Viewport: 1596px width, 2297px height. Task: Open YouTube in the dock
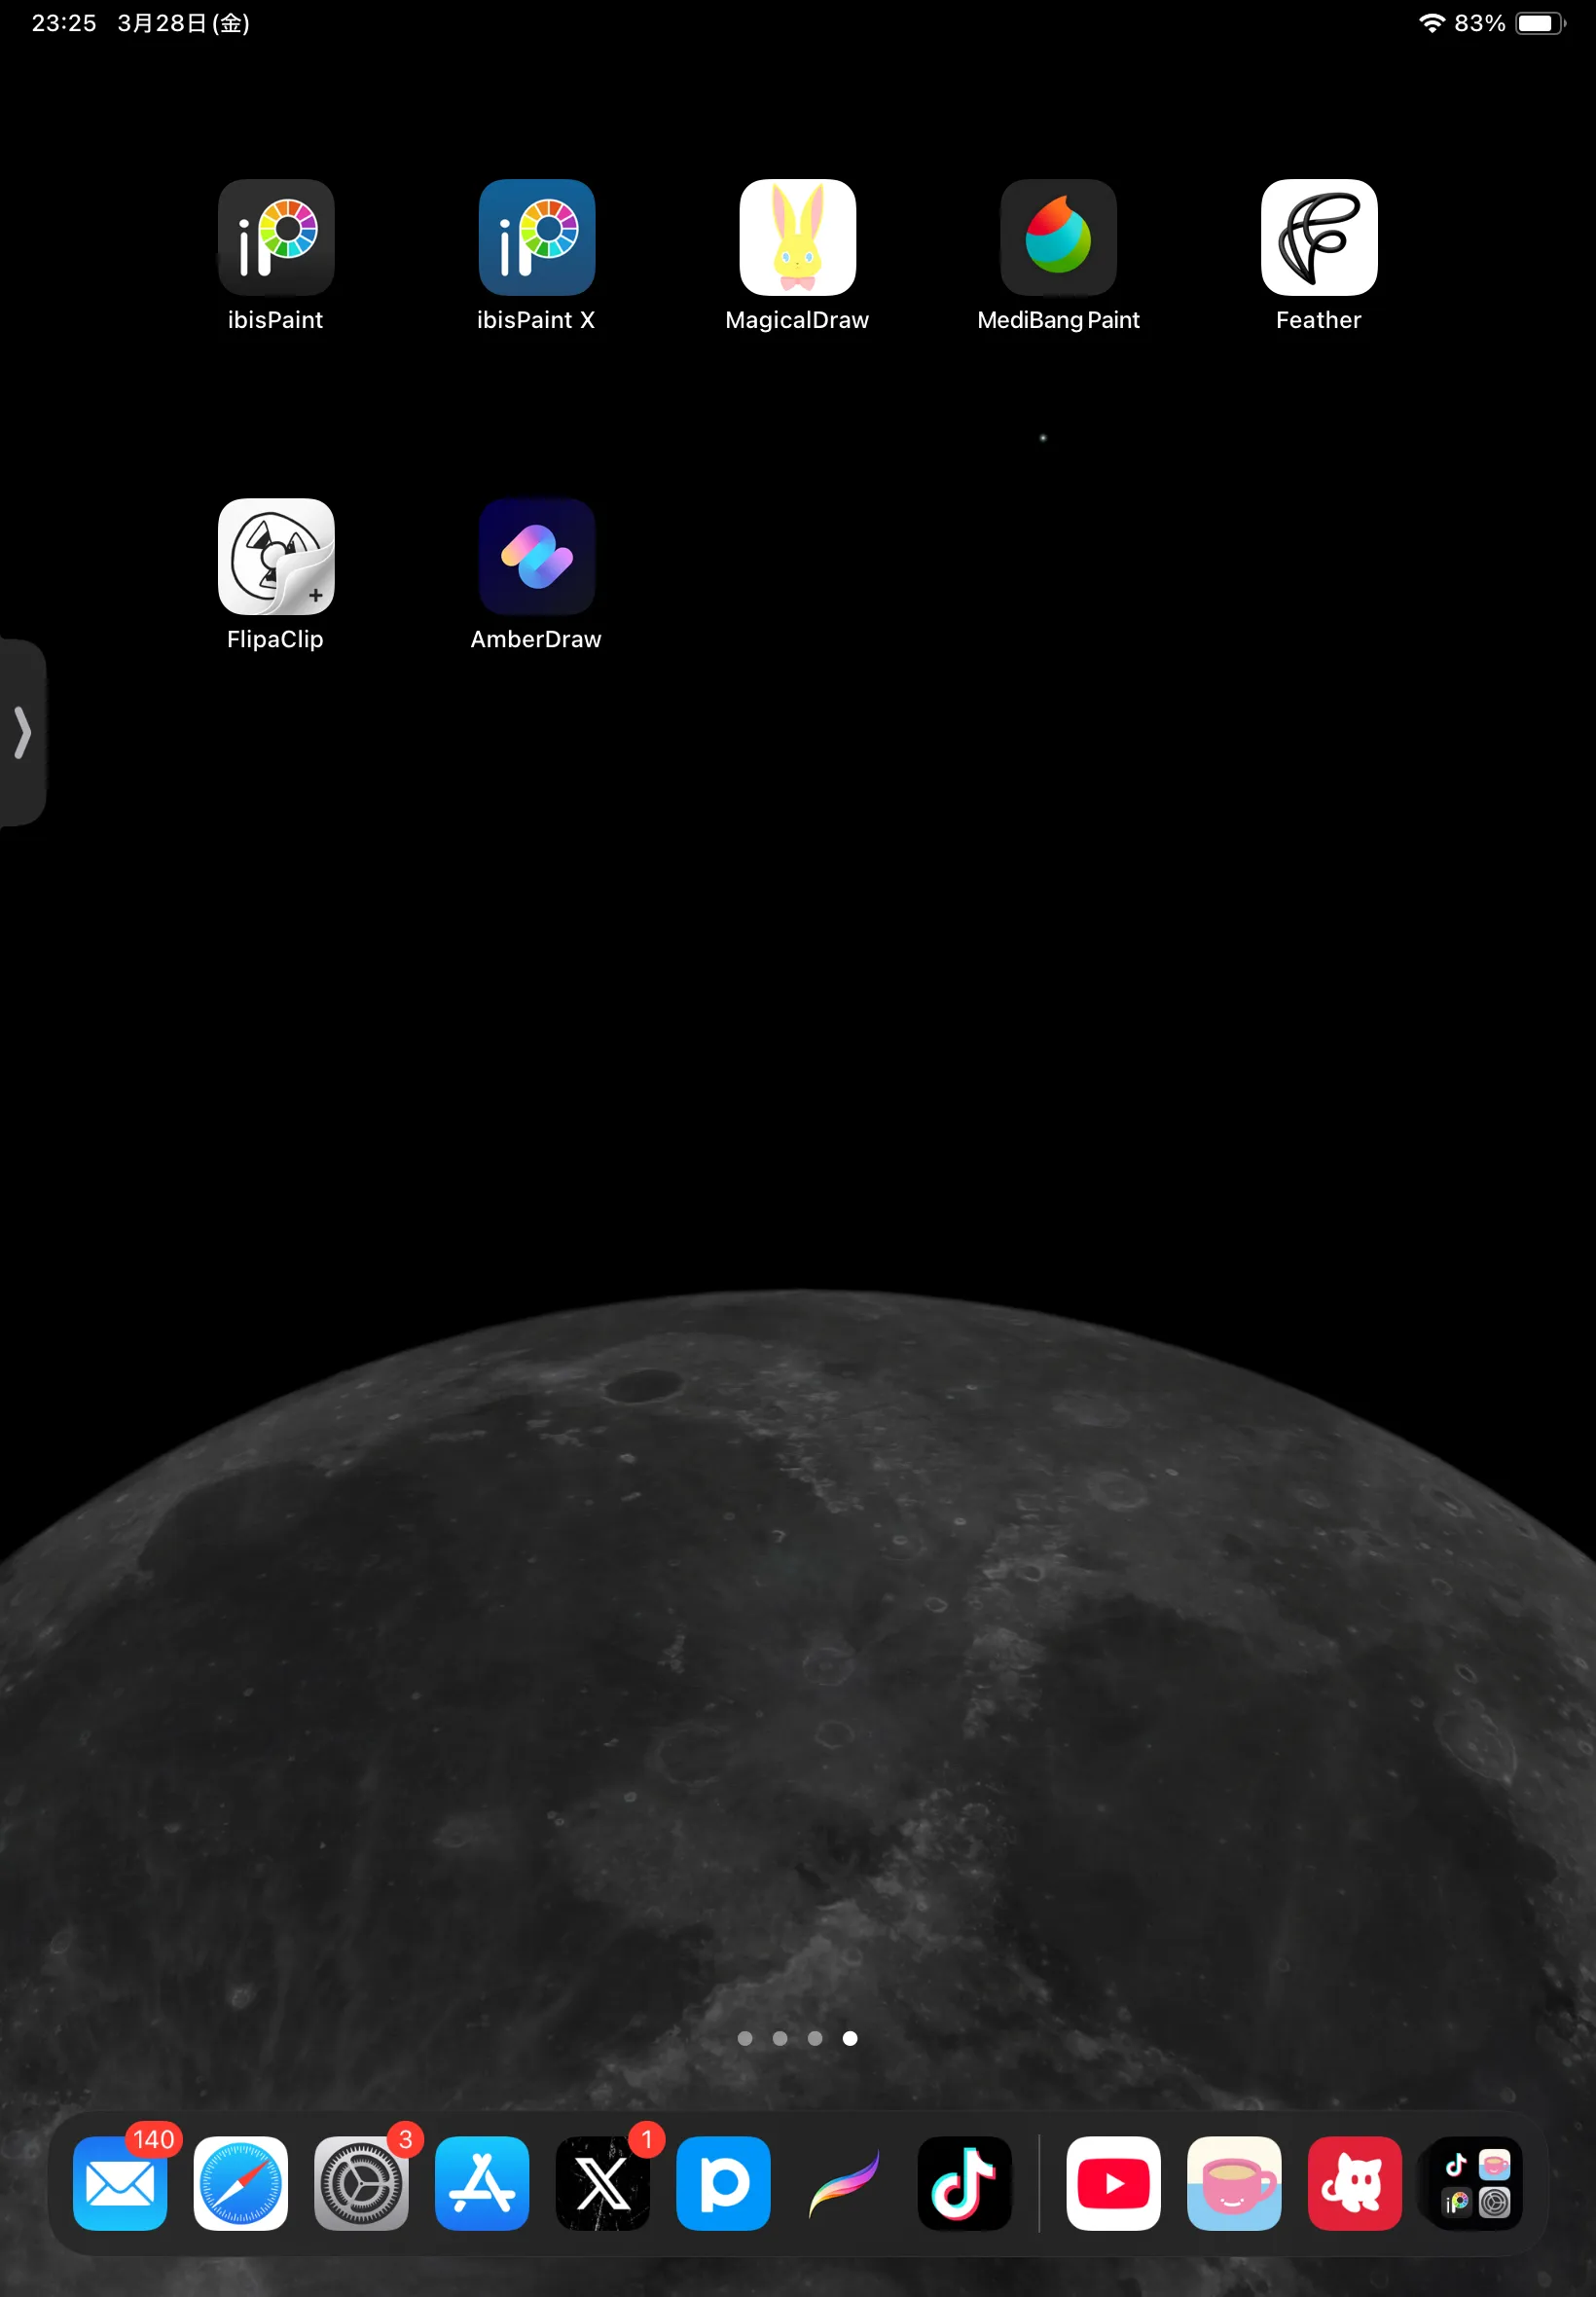tap(1114, 2183)
